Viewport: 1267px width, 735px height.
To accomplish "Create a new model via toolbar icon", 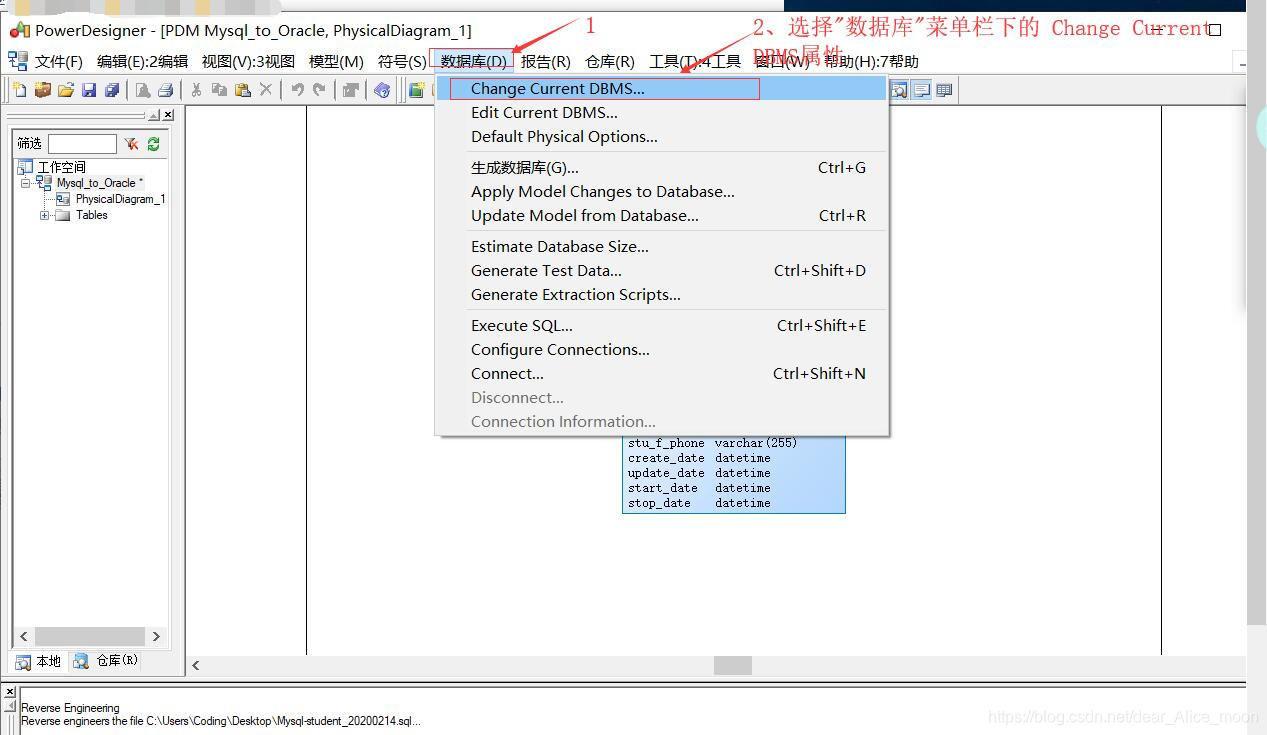I will (20, 89).
